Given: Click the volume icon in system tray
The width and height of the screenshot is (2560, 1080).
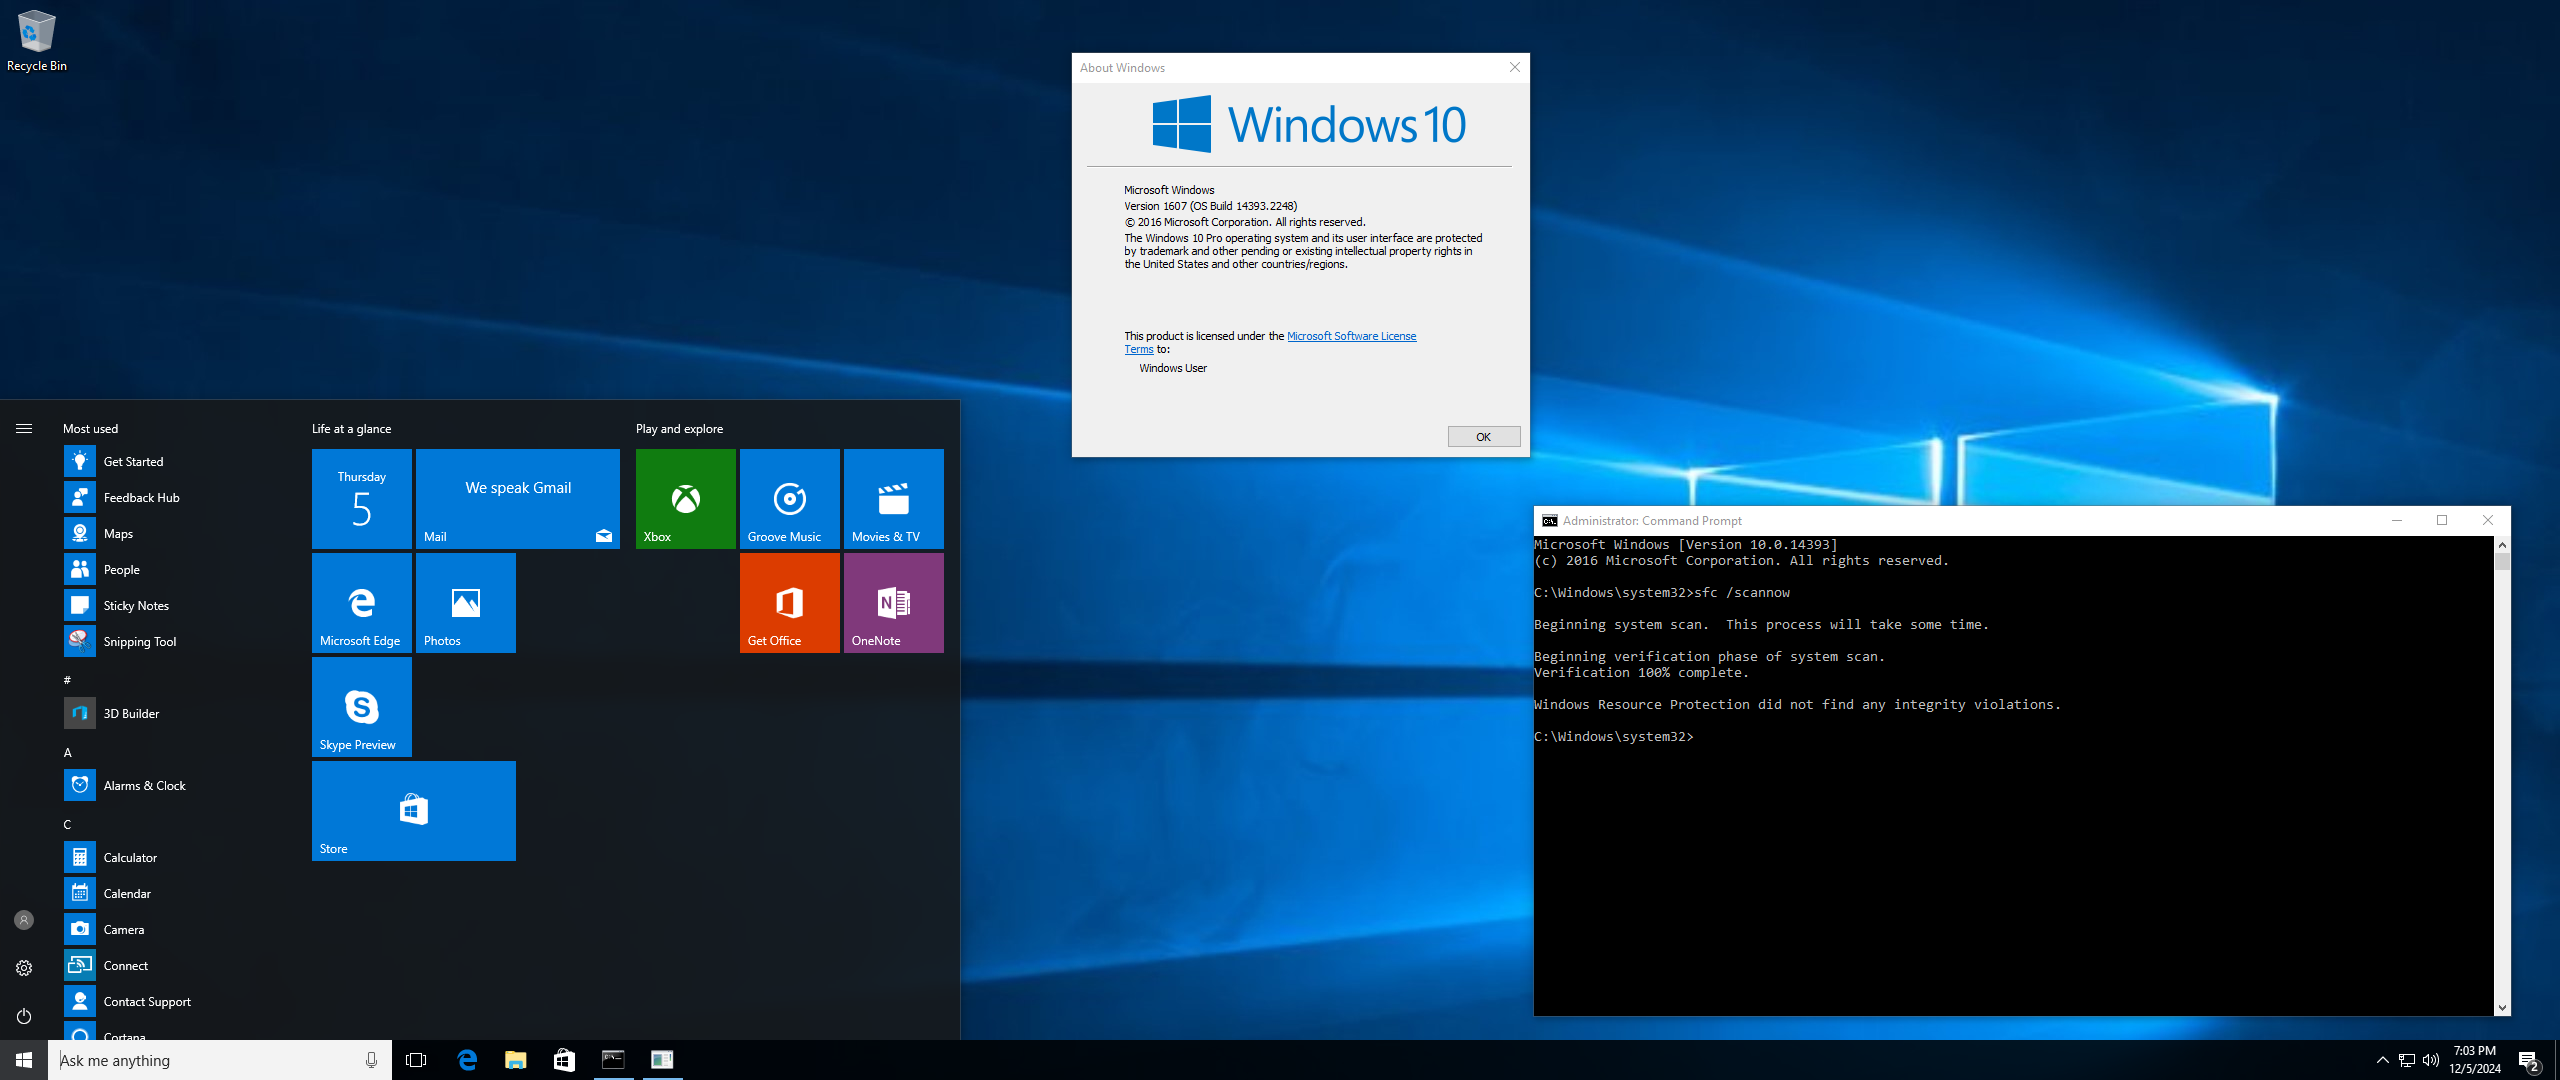Looking at the screenshot, I should point(2431,1060).
